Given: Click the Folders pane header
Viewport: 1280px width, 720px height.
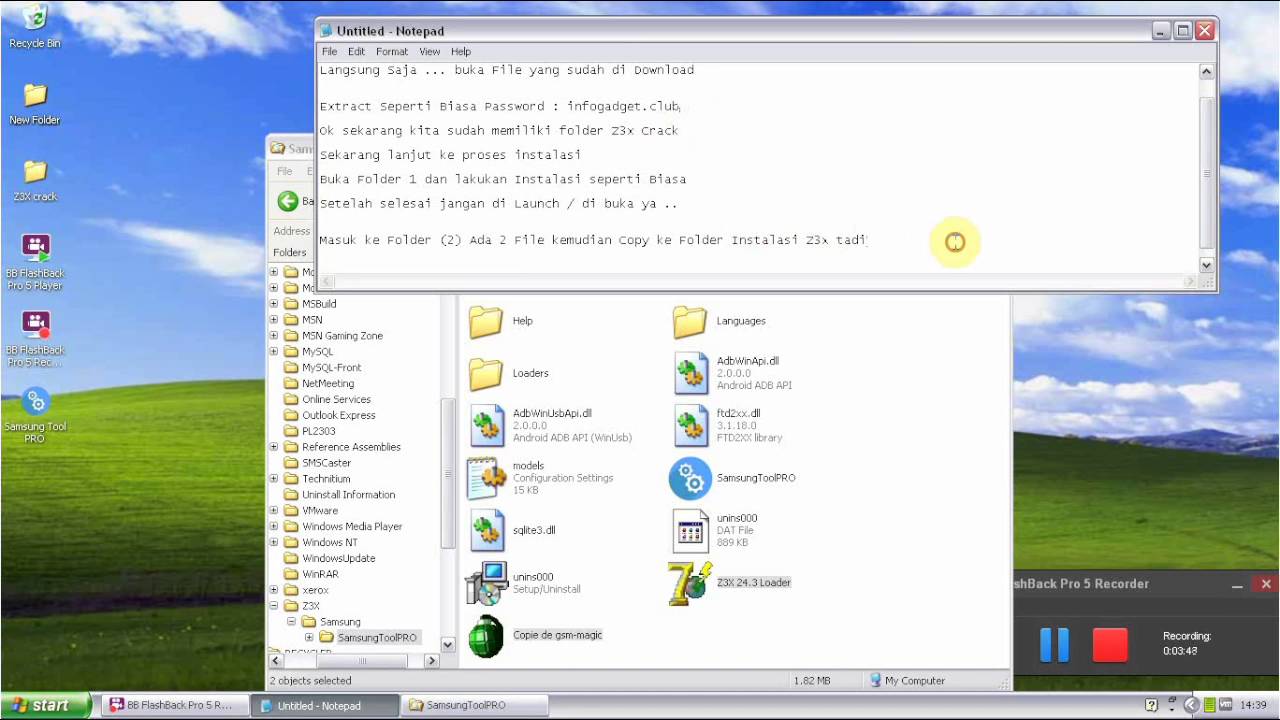Looking at the screenshot, I should pyautogui.click(x=290, y=252).
